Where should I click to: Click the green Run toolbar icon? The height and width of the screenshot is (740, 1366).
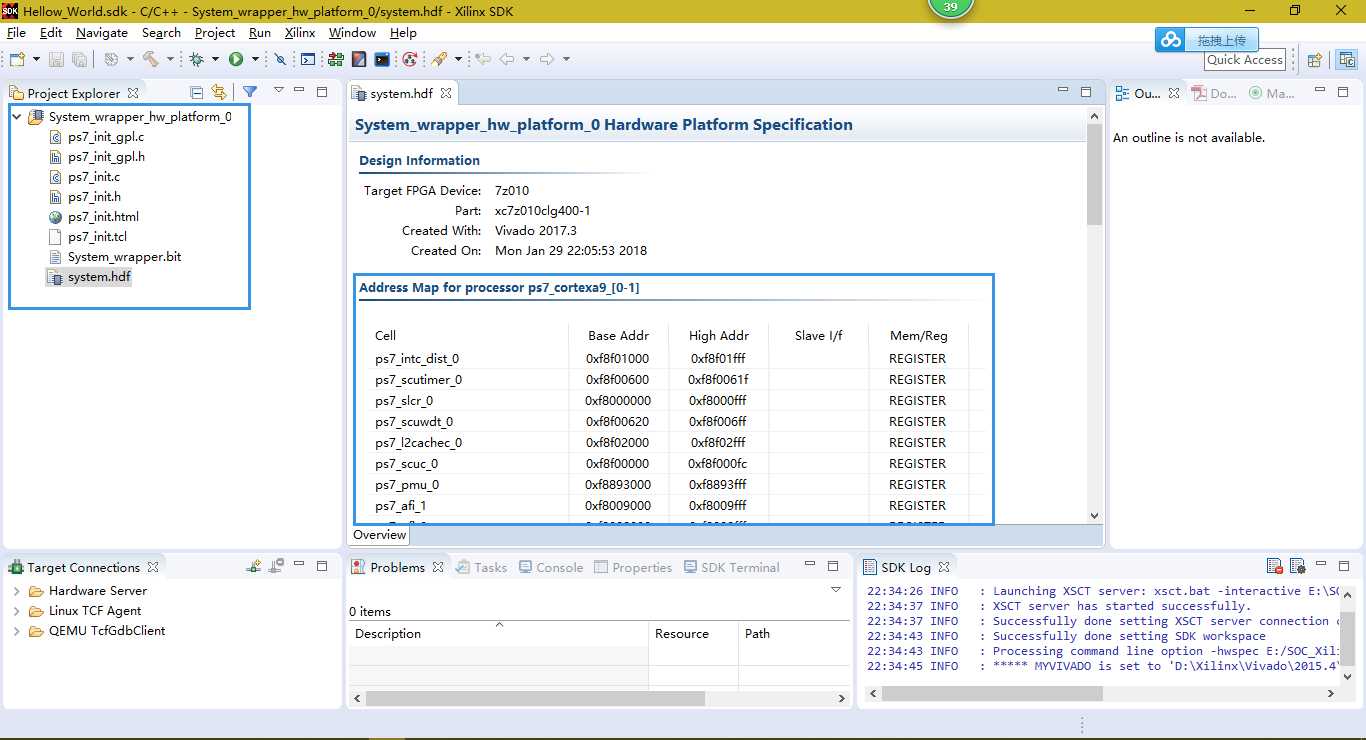(x=236, y=59)
